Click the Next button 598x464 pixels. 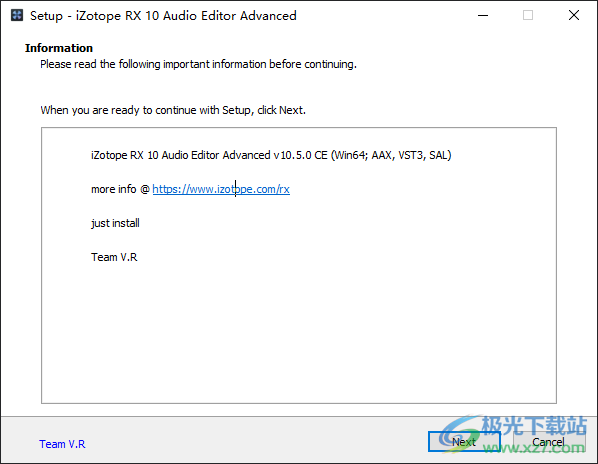pos(464,442)
